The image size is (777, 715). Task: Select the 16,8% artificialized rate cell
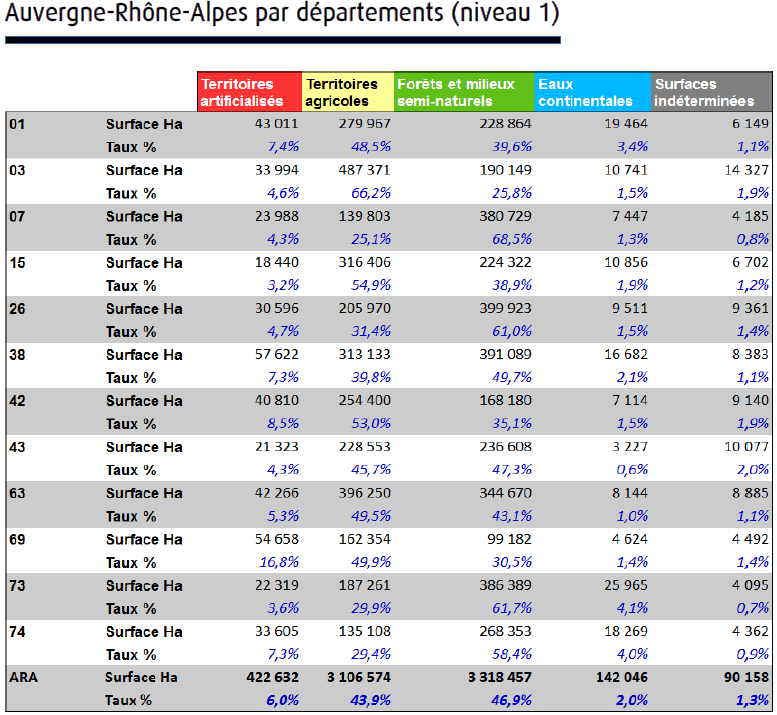[x=279, y=563]
